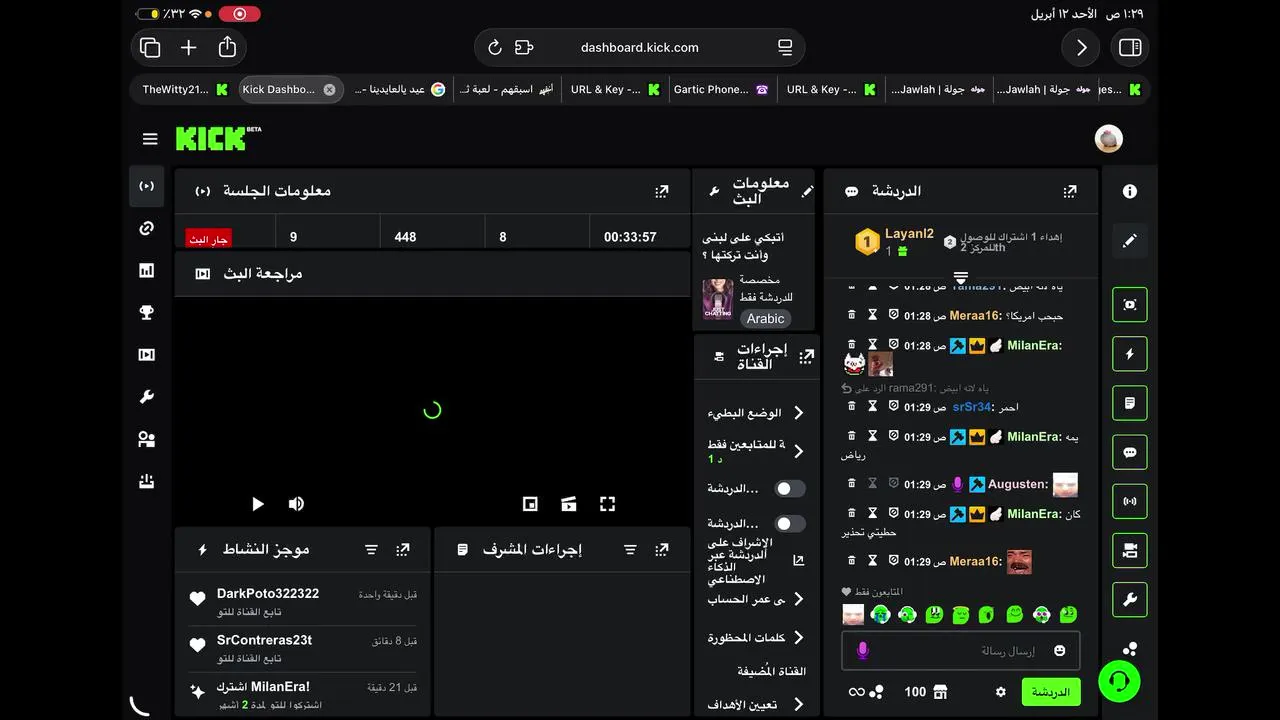This screenshot has width=1280, height=720.
Task: Enter fullscreen on stream preview
Action: point(607,504)
